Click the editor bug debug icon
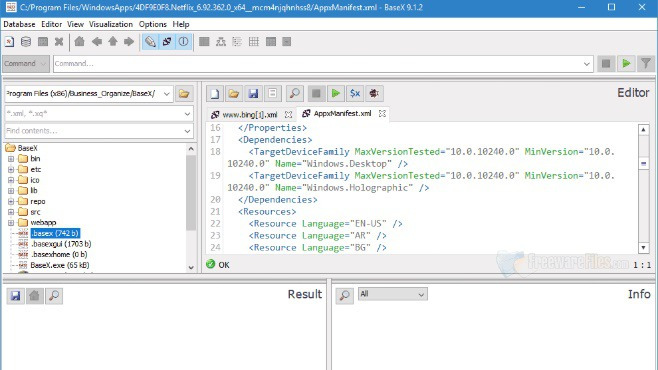This screenshot has height=370, width=658. [374, 94]
